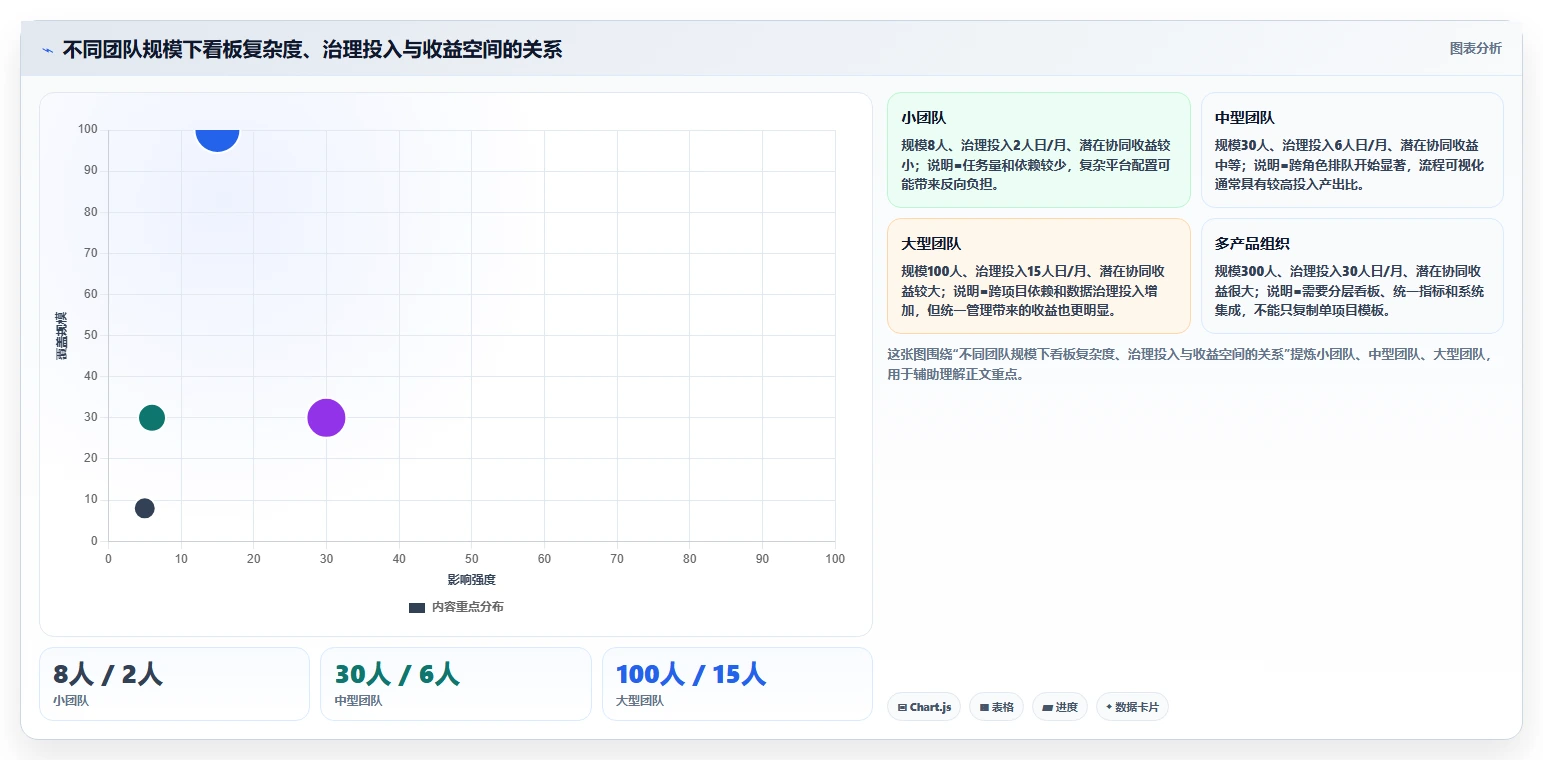The image size is (1543, 760).
Task: Click the 表格 tag chip
Action: [996, 707]
